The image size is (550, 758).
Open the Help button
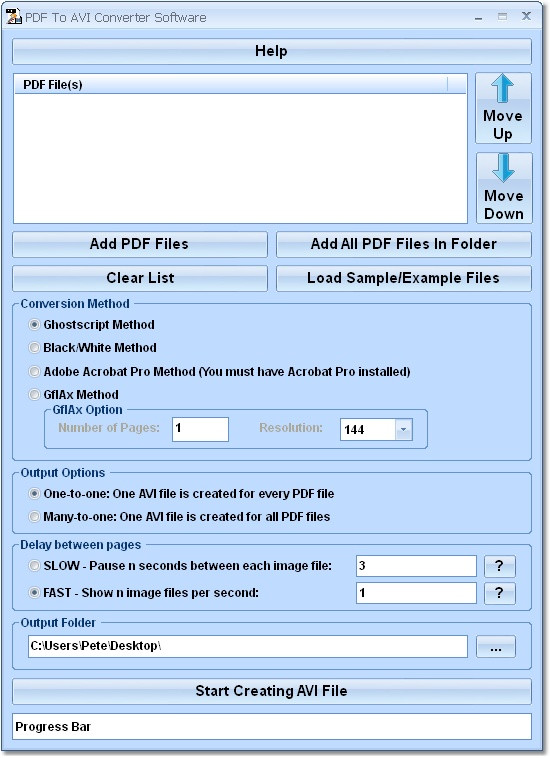pos(272,51)
